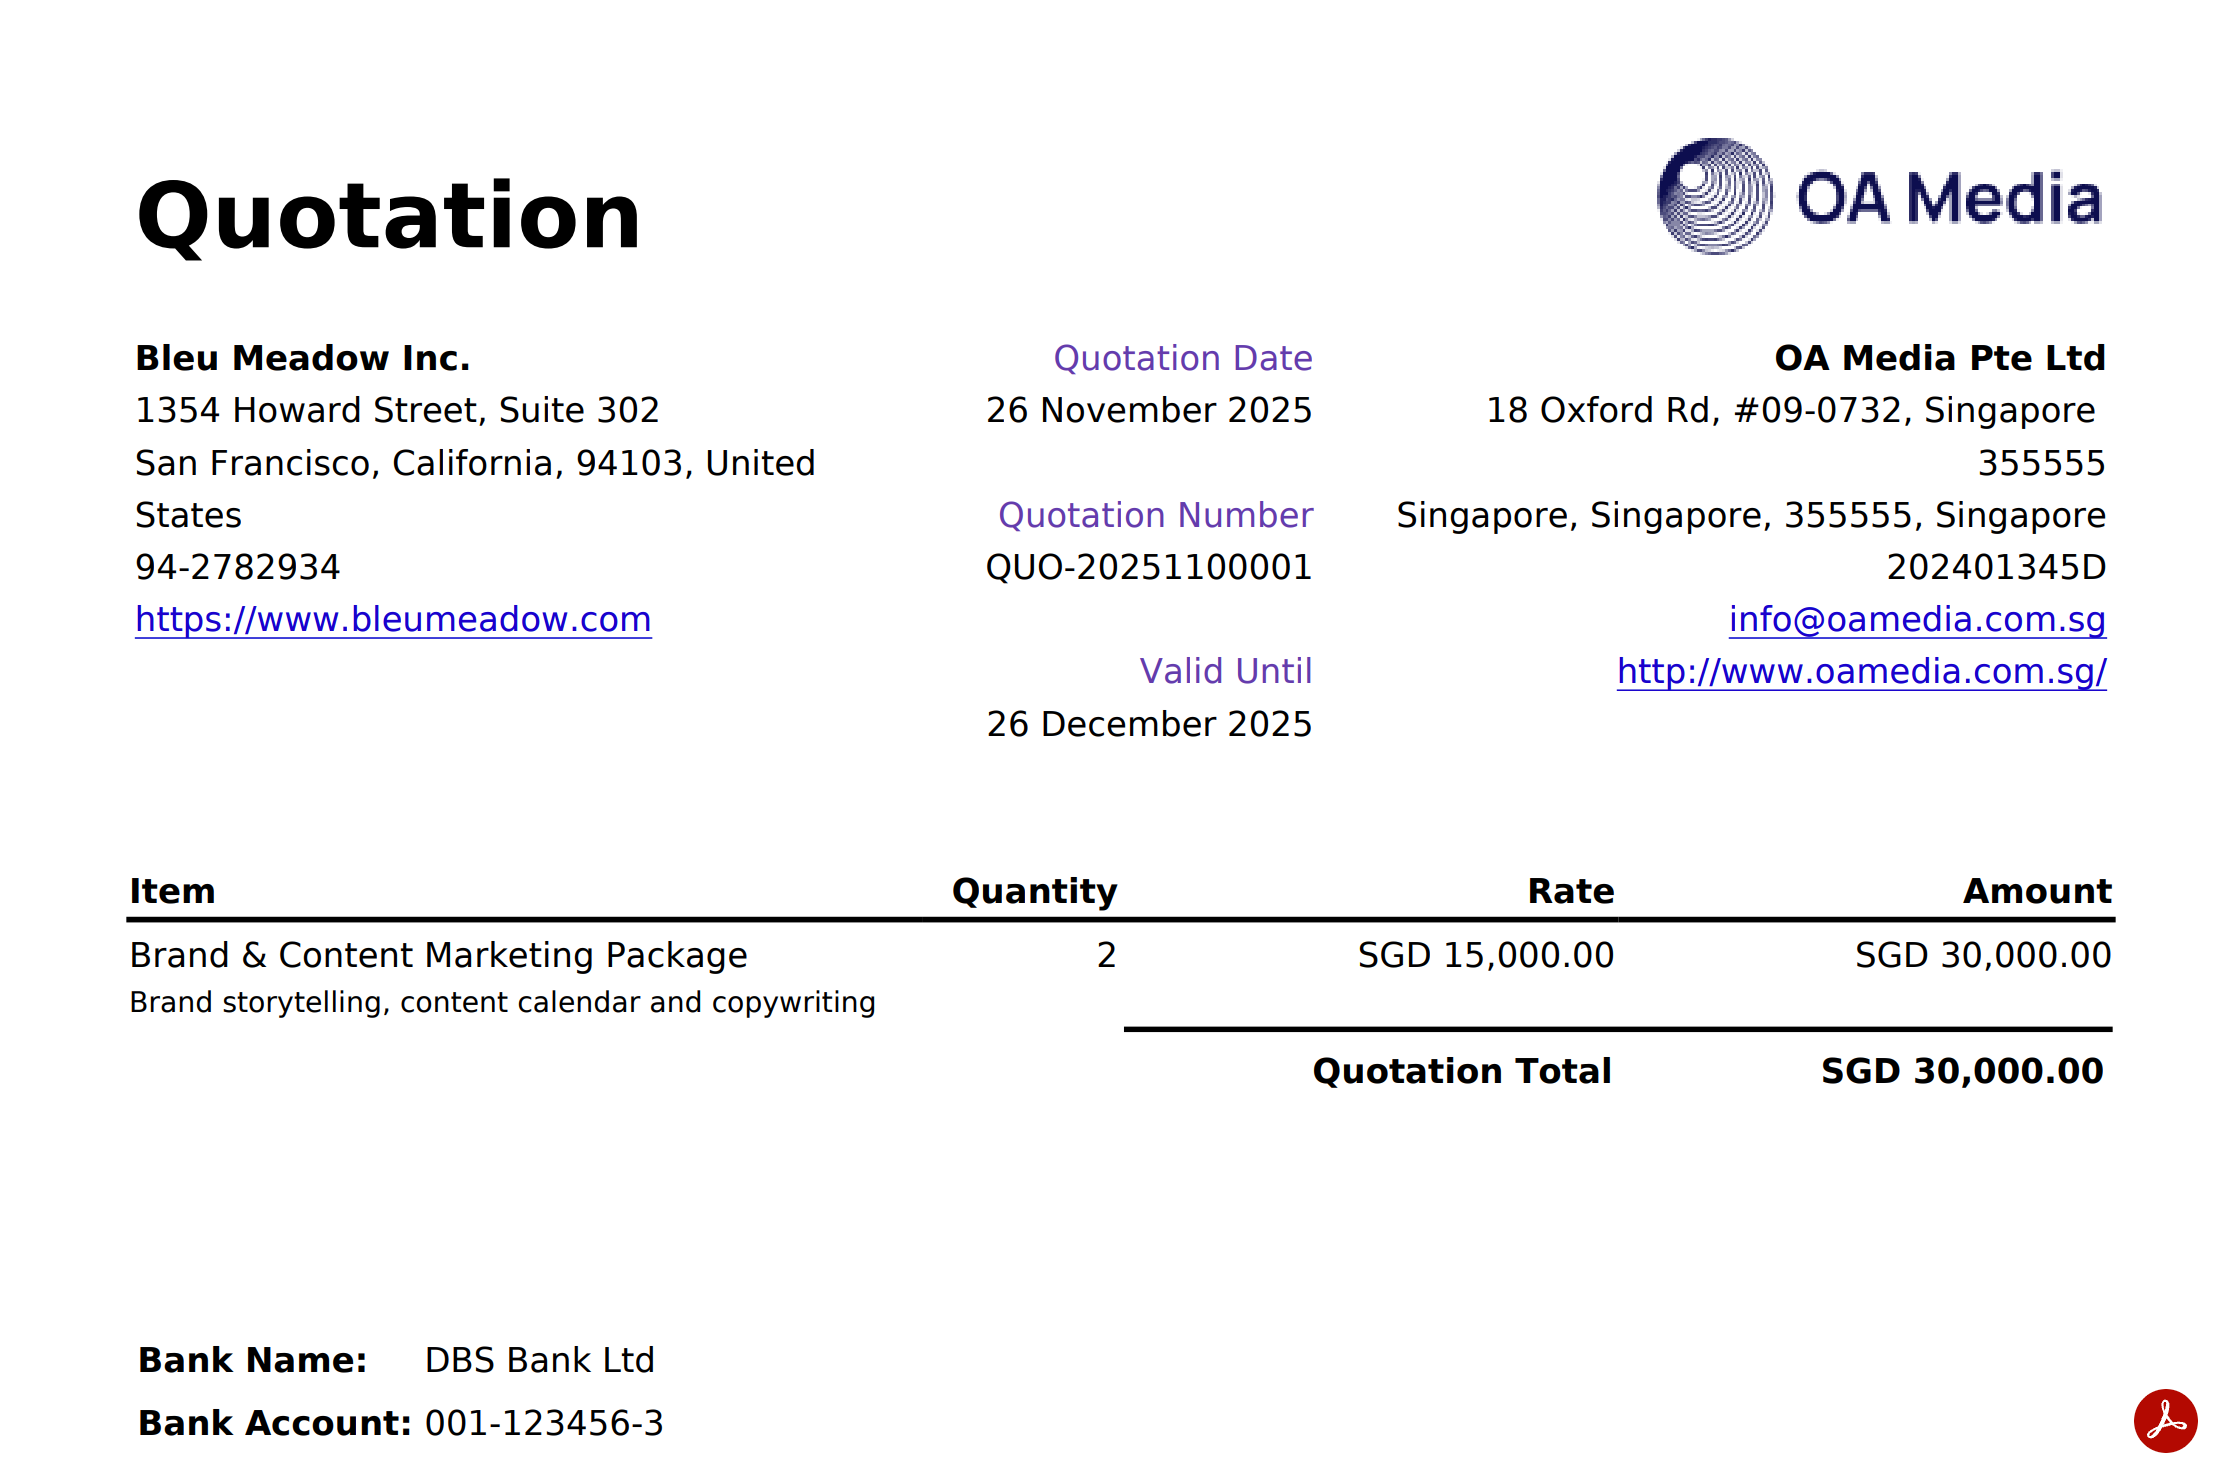
Task: Click the Bleu Meadow Inc. company name
Action: click(302, 358)
